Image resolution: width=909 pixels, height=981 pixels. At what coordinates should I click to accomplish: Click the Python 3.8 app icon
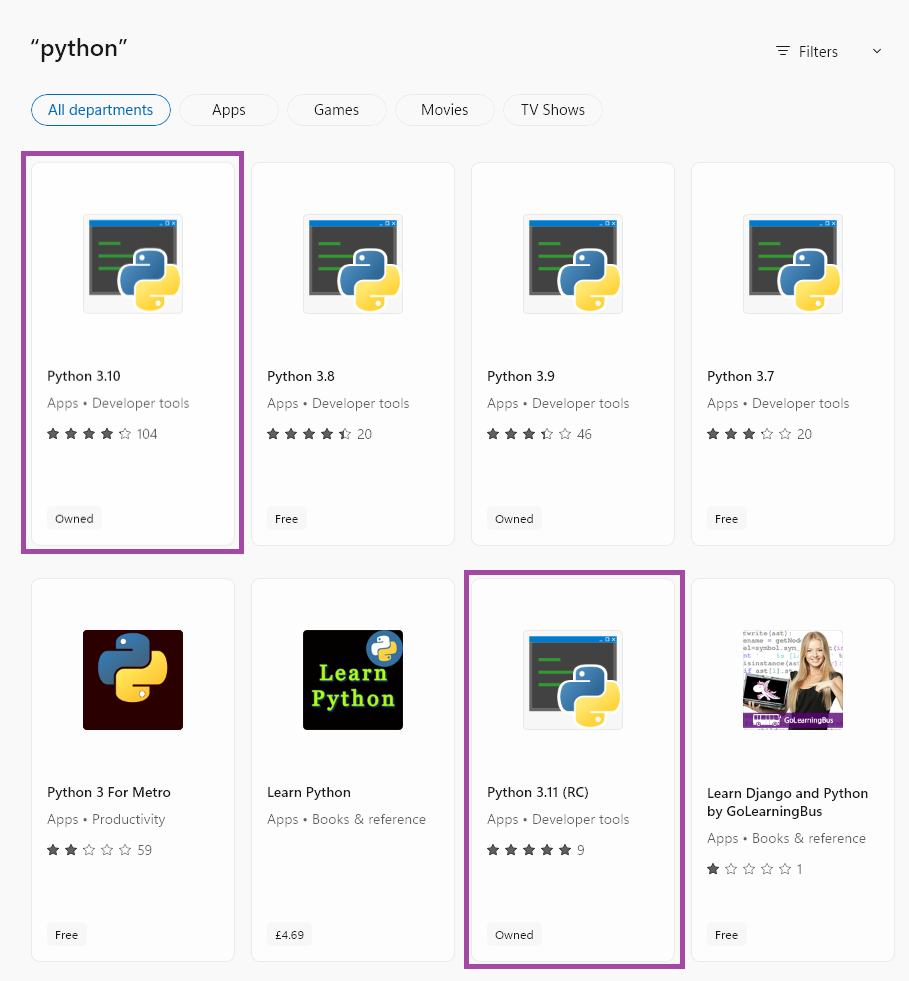click(352, 263)
